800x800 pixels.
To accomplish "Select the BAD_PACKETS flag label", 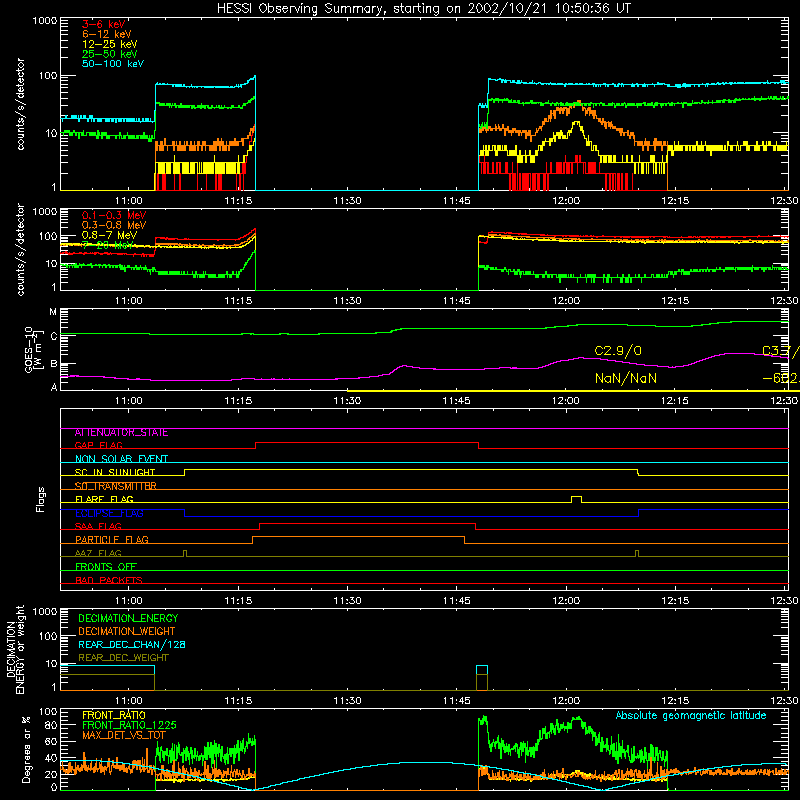I will pos(109,580).
